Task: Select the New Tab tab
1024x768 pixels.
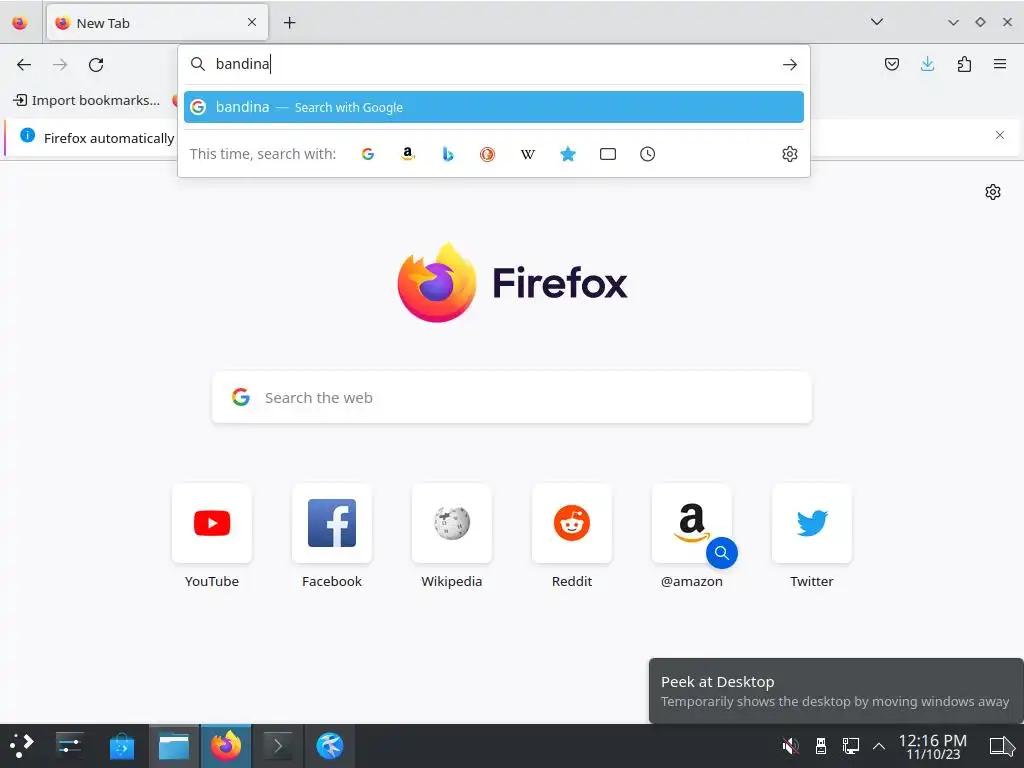Action: click(157, 23)
